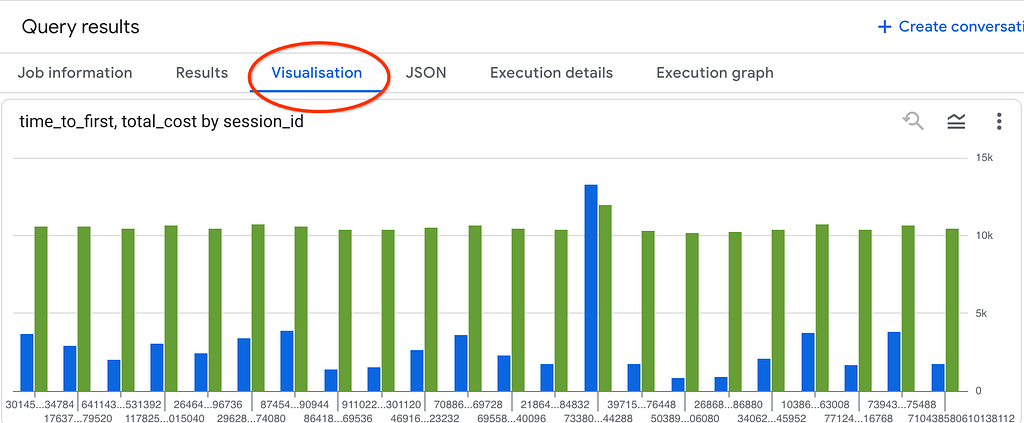
Task: Click the axis label 21864...84832
Action: point(555,405)
